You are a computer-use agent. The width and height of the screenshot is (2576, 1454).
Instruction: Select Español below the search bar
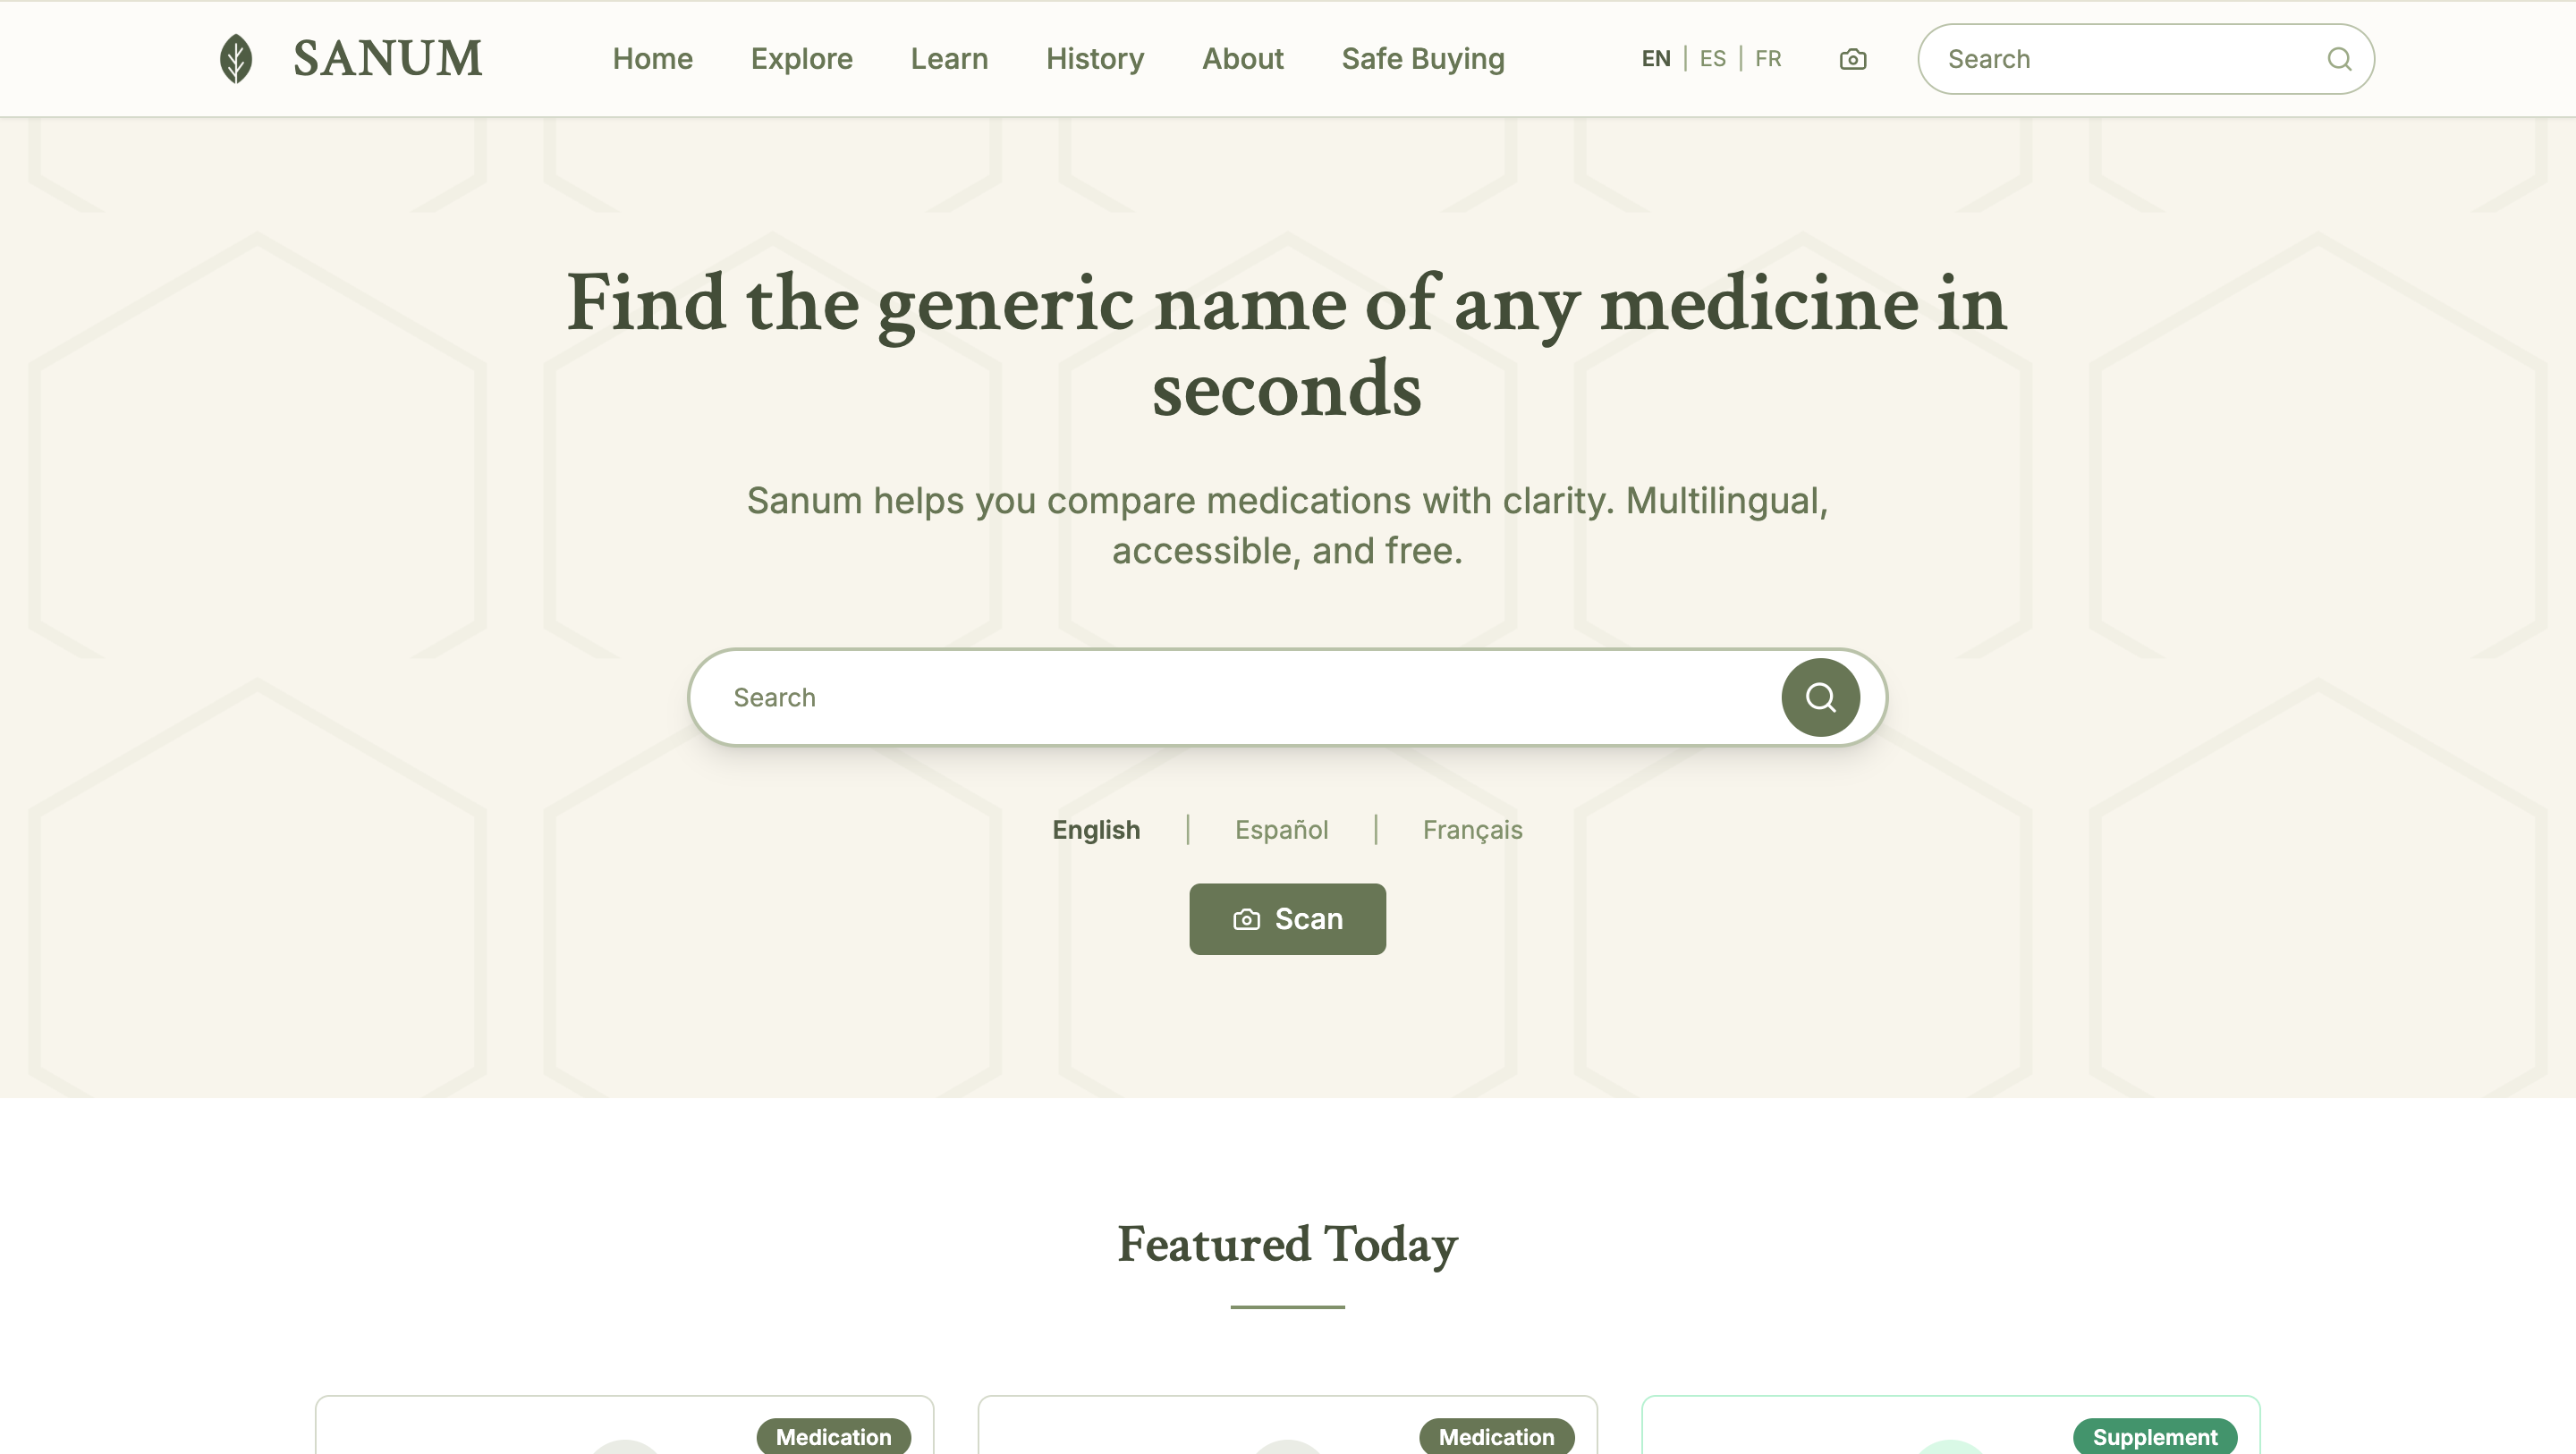click(x=1281, y=829)
